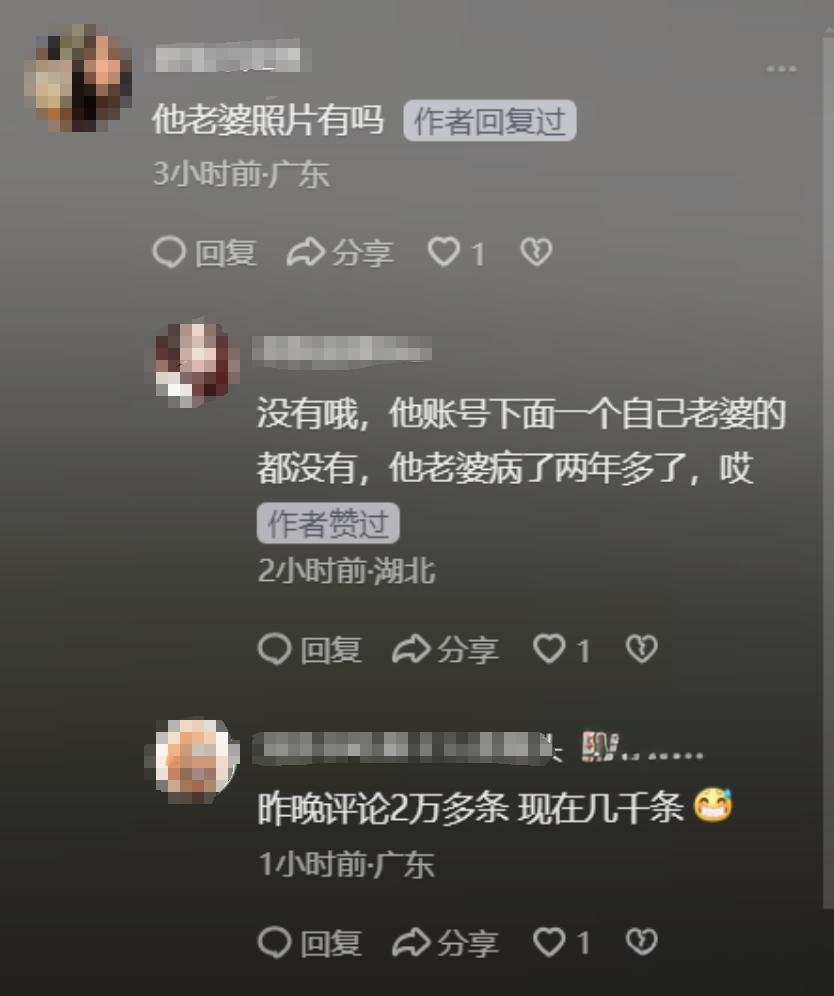Open the blurred username of the top commenter

click(x=228, y=57)
